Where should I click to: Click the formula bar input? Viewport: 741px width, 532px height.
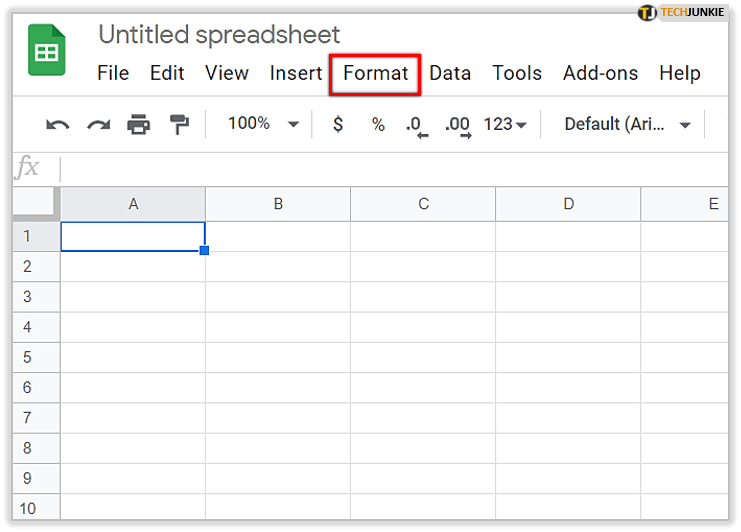[390, 168]
